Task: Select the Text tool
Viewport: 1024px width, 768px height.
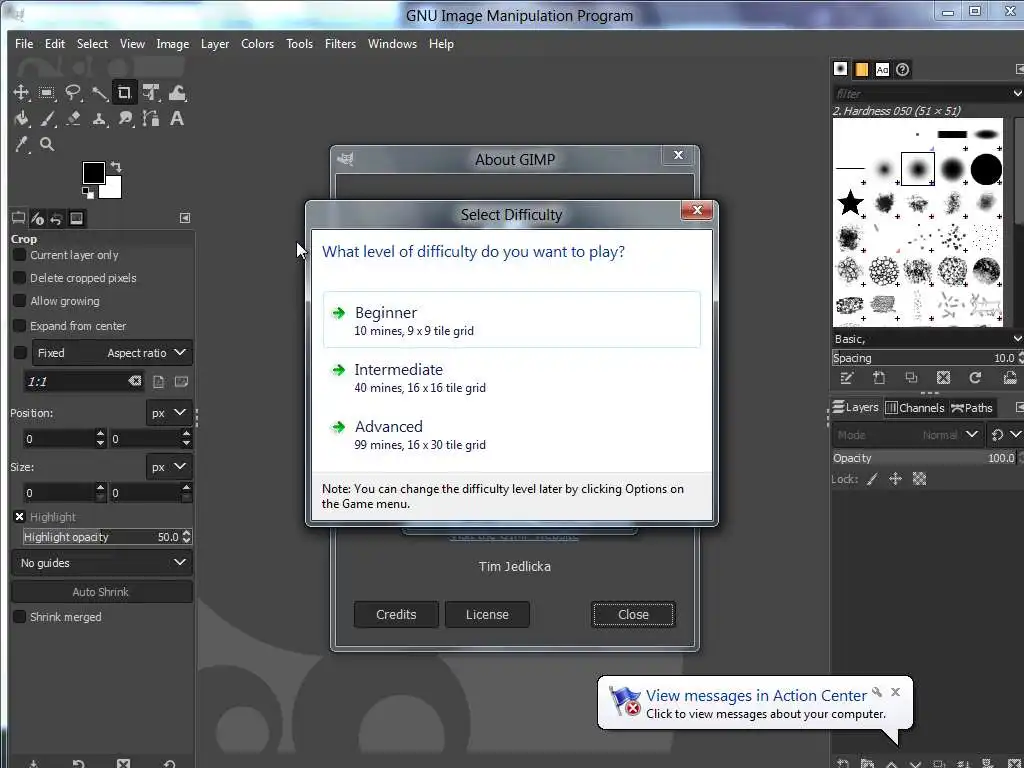Action: pyautogui.click(x=177, y=119)
